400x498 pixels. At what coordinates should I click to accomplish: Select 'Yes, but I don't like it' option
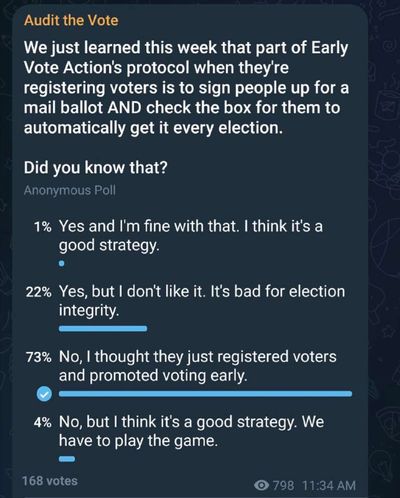[202, 301]
